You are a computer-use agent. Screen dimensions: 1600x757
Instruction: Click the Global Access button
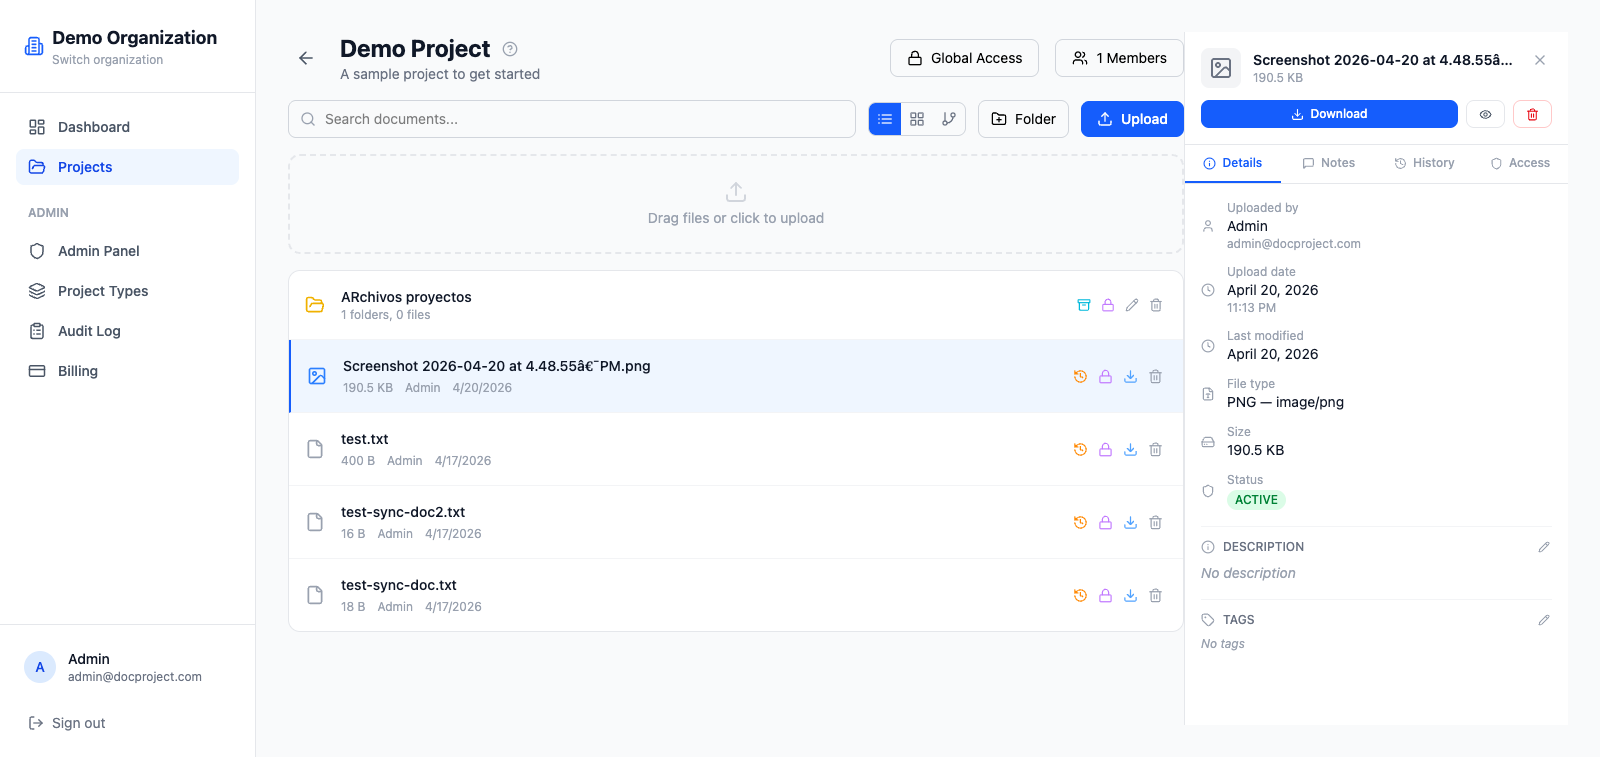point(964,58)
